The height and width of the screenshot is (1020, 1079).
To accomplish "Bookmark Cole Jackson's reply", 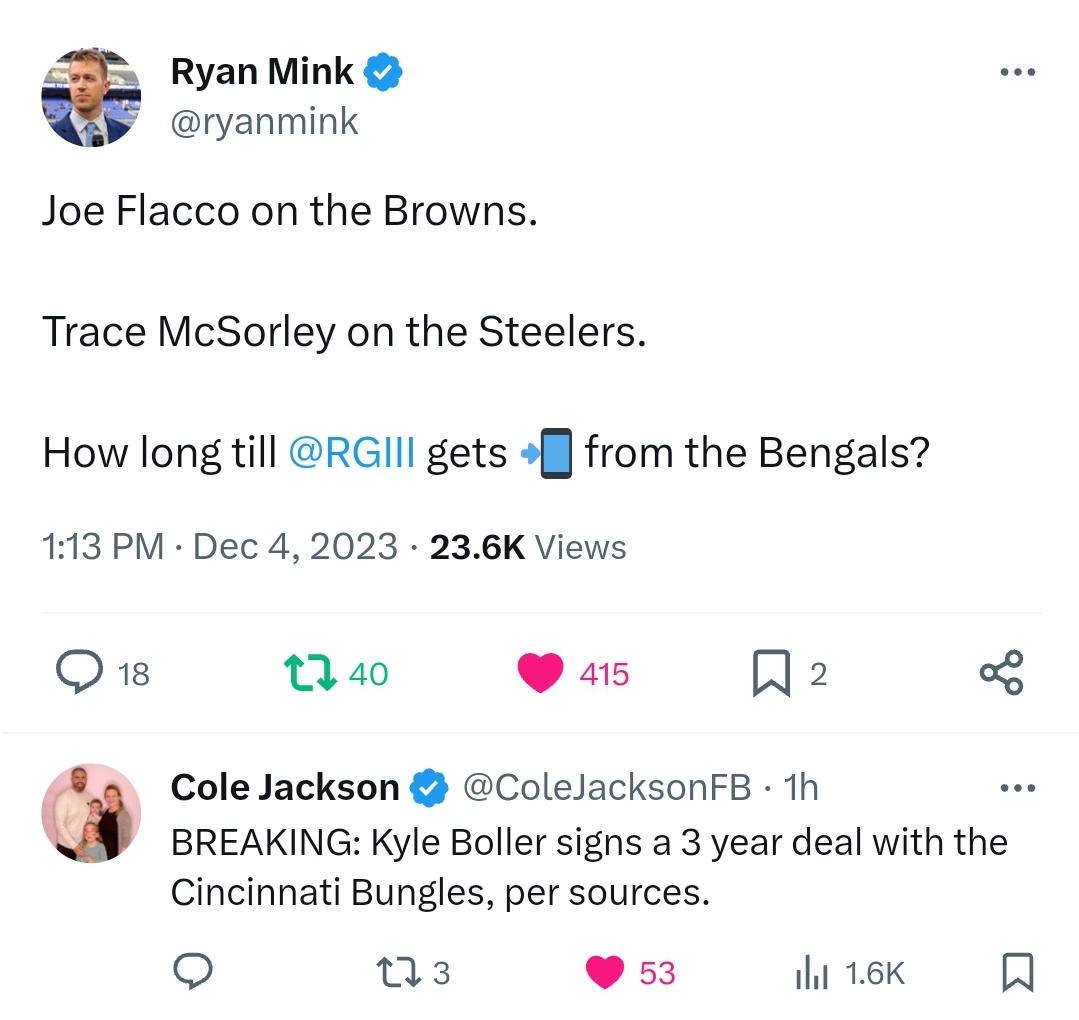I will tap(1018, 972).
